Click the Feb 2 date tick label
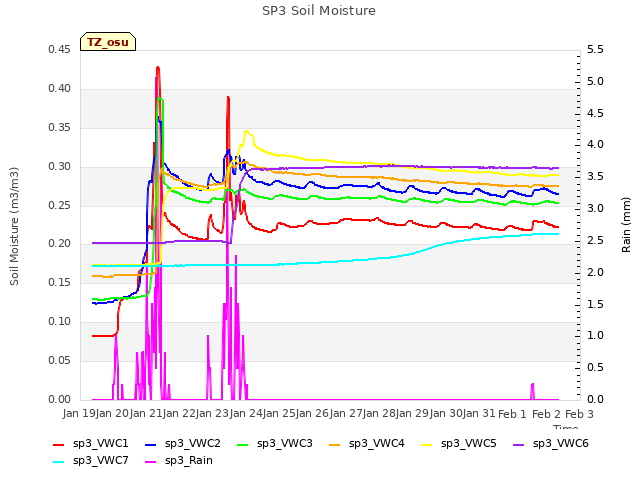The image size is (640, 480). 546,414
